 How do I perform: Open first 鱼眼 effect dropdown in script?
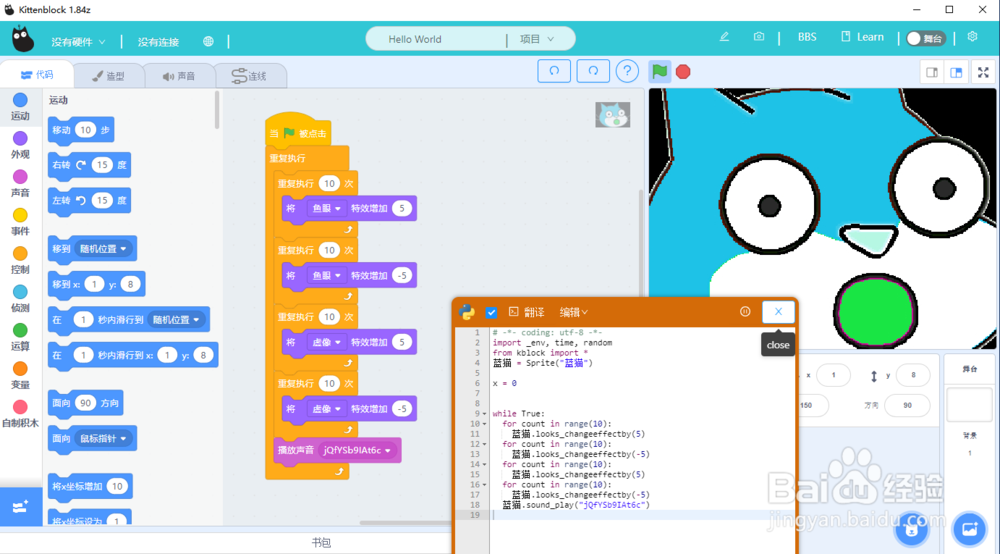pos(327,208)
